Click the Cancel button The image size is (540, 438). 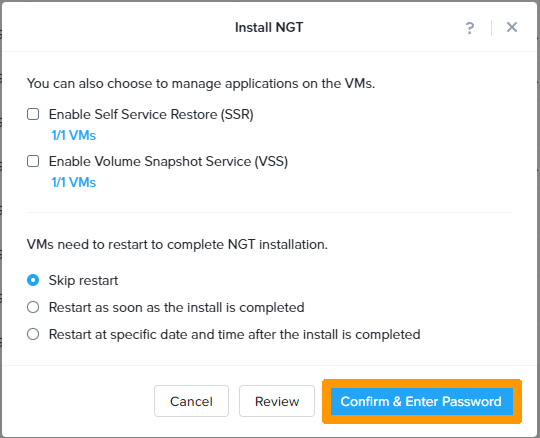[x=191, y=401]
